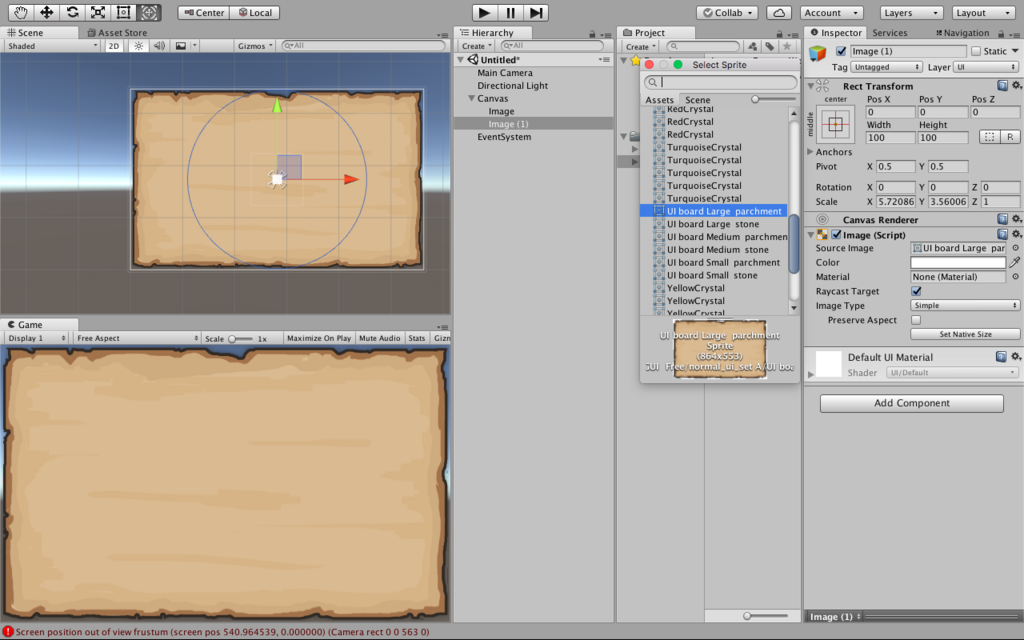Open the Cloud services icon

pyautogui.click(x=778, y=12)
